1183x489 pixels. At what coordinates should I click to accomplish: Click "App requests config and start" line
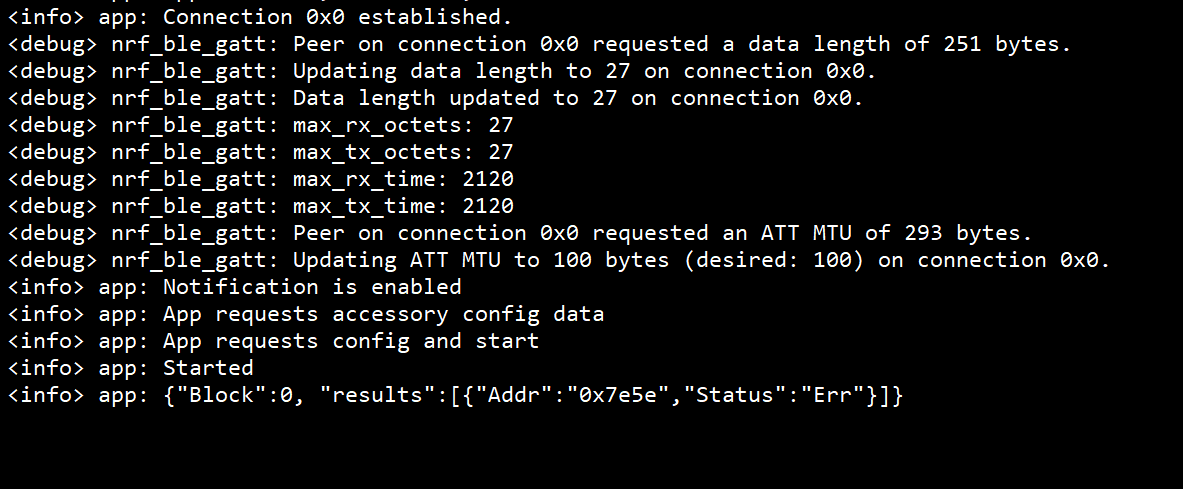350,341
